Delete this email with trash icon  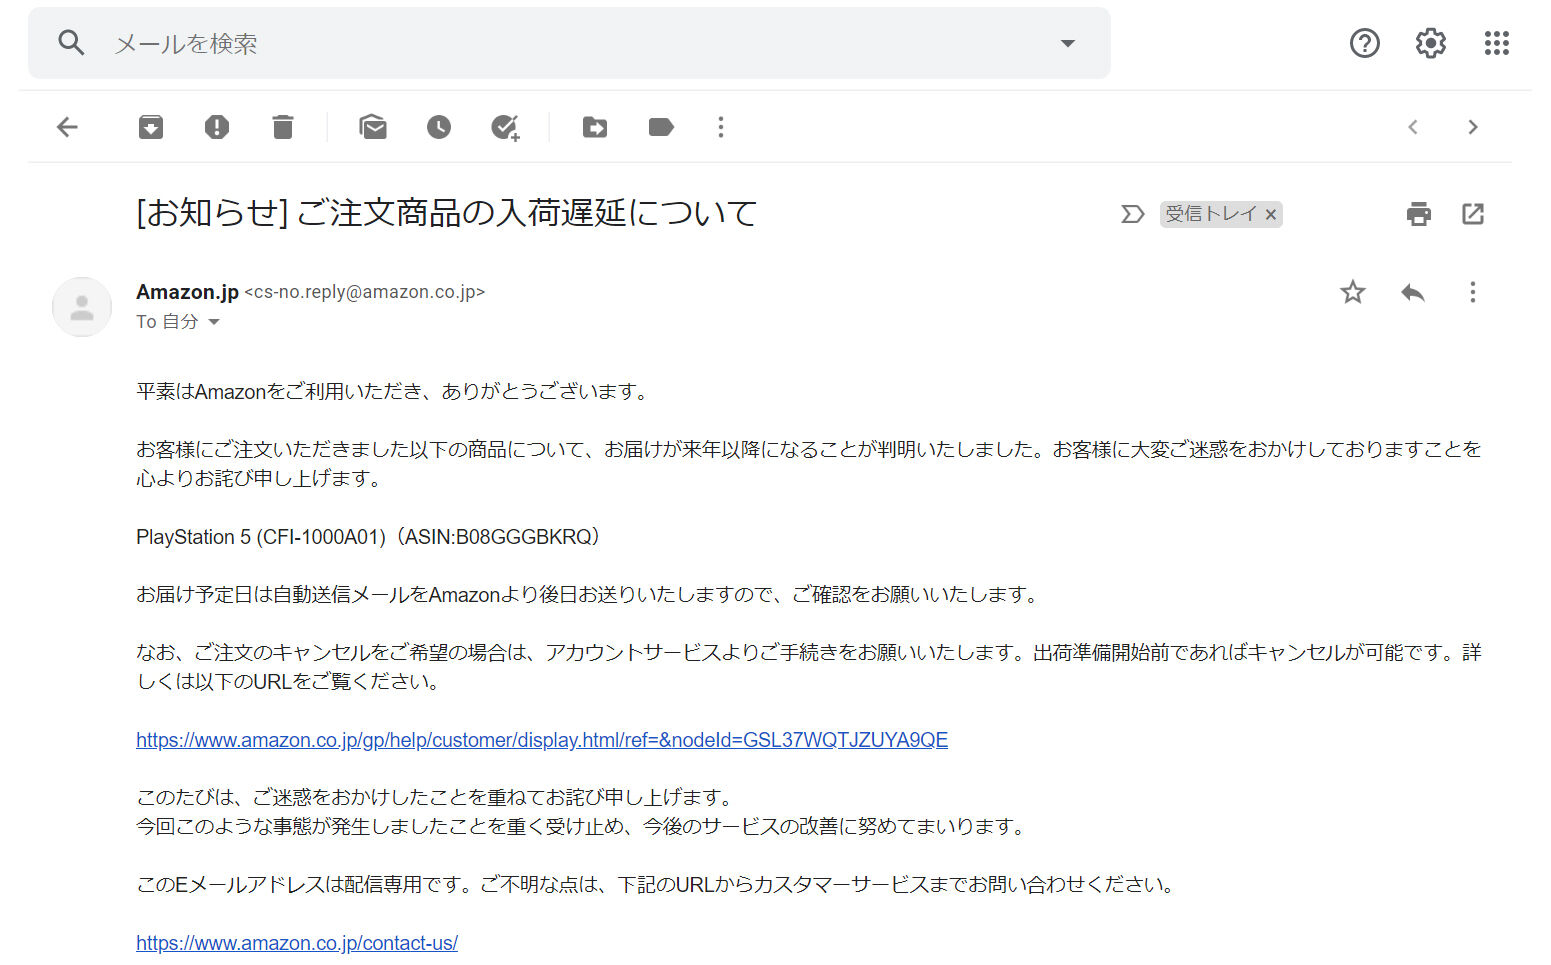tap(283, 127)
